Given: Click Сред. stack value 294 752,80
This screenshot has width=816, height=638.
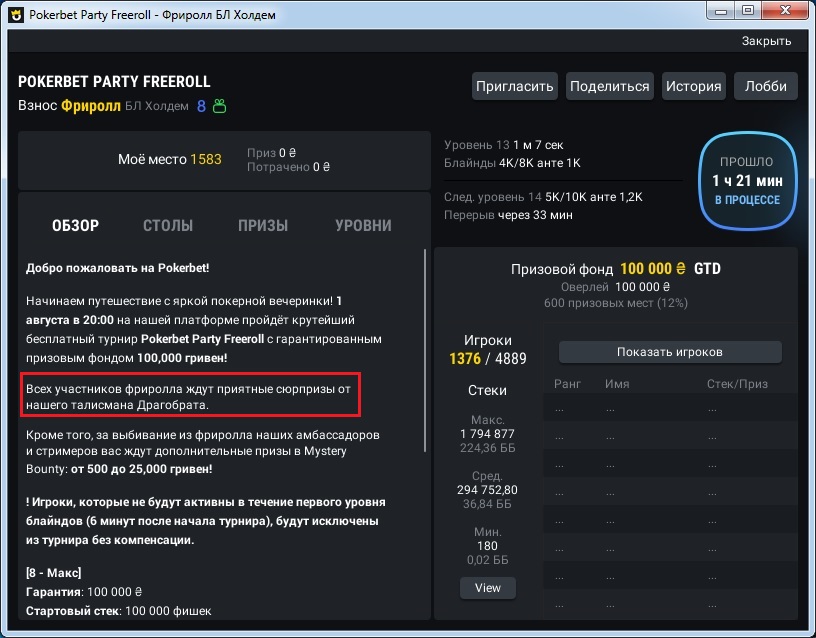Looking at the screenshot, I should [487, 490].
